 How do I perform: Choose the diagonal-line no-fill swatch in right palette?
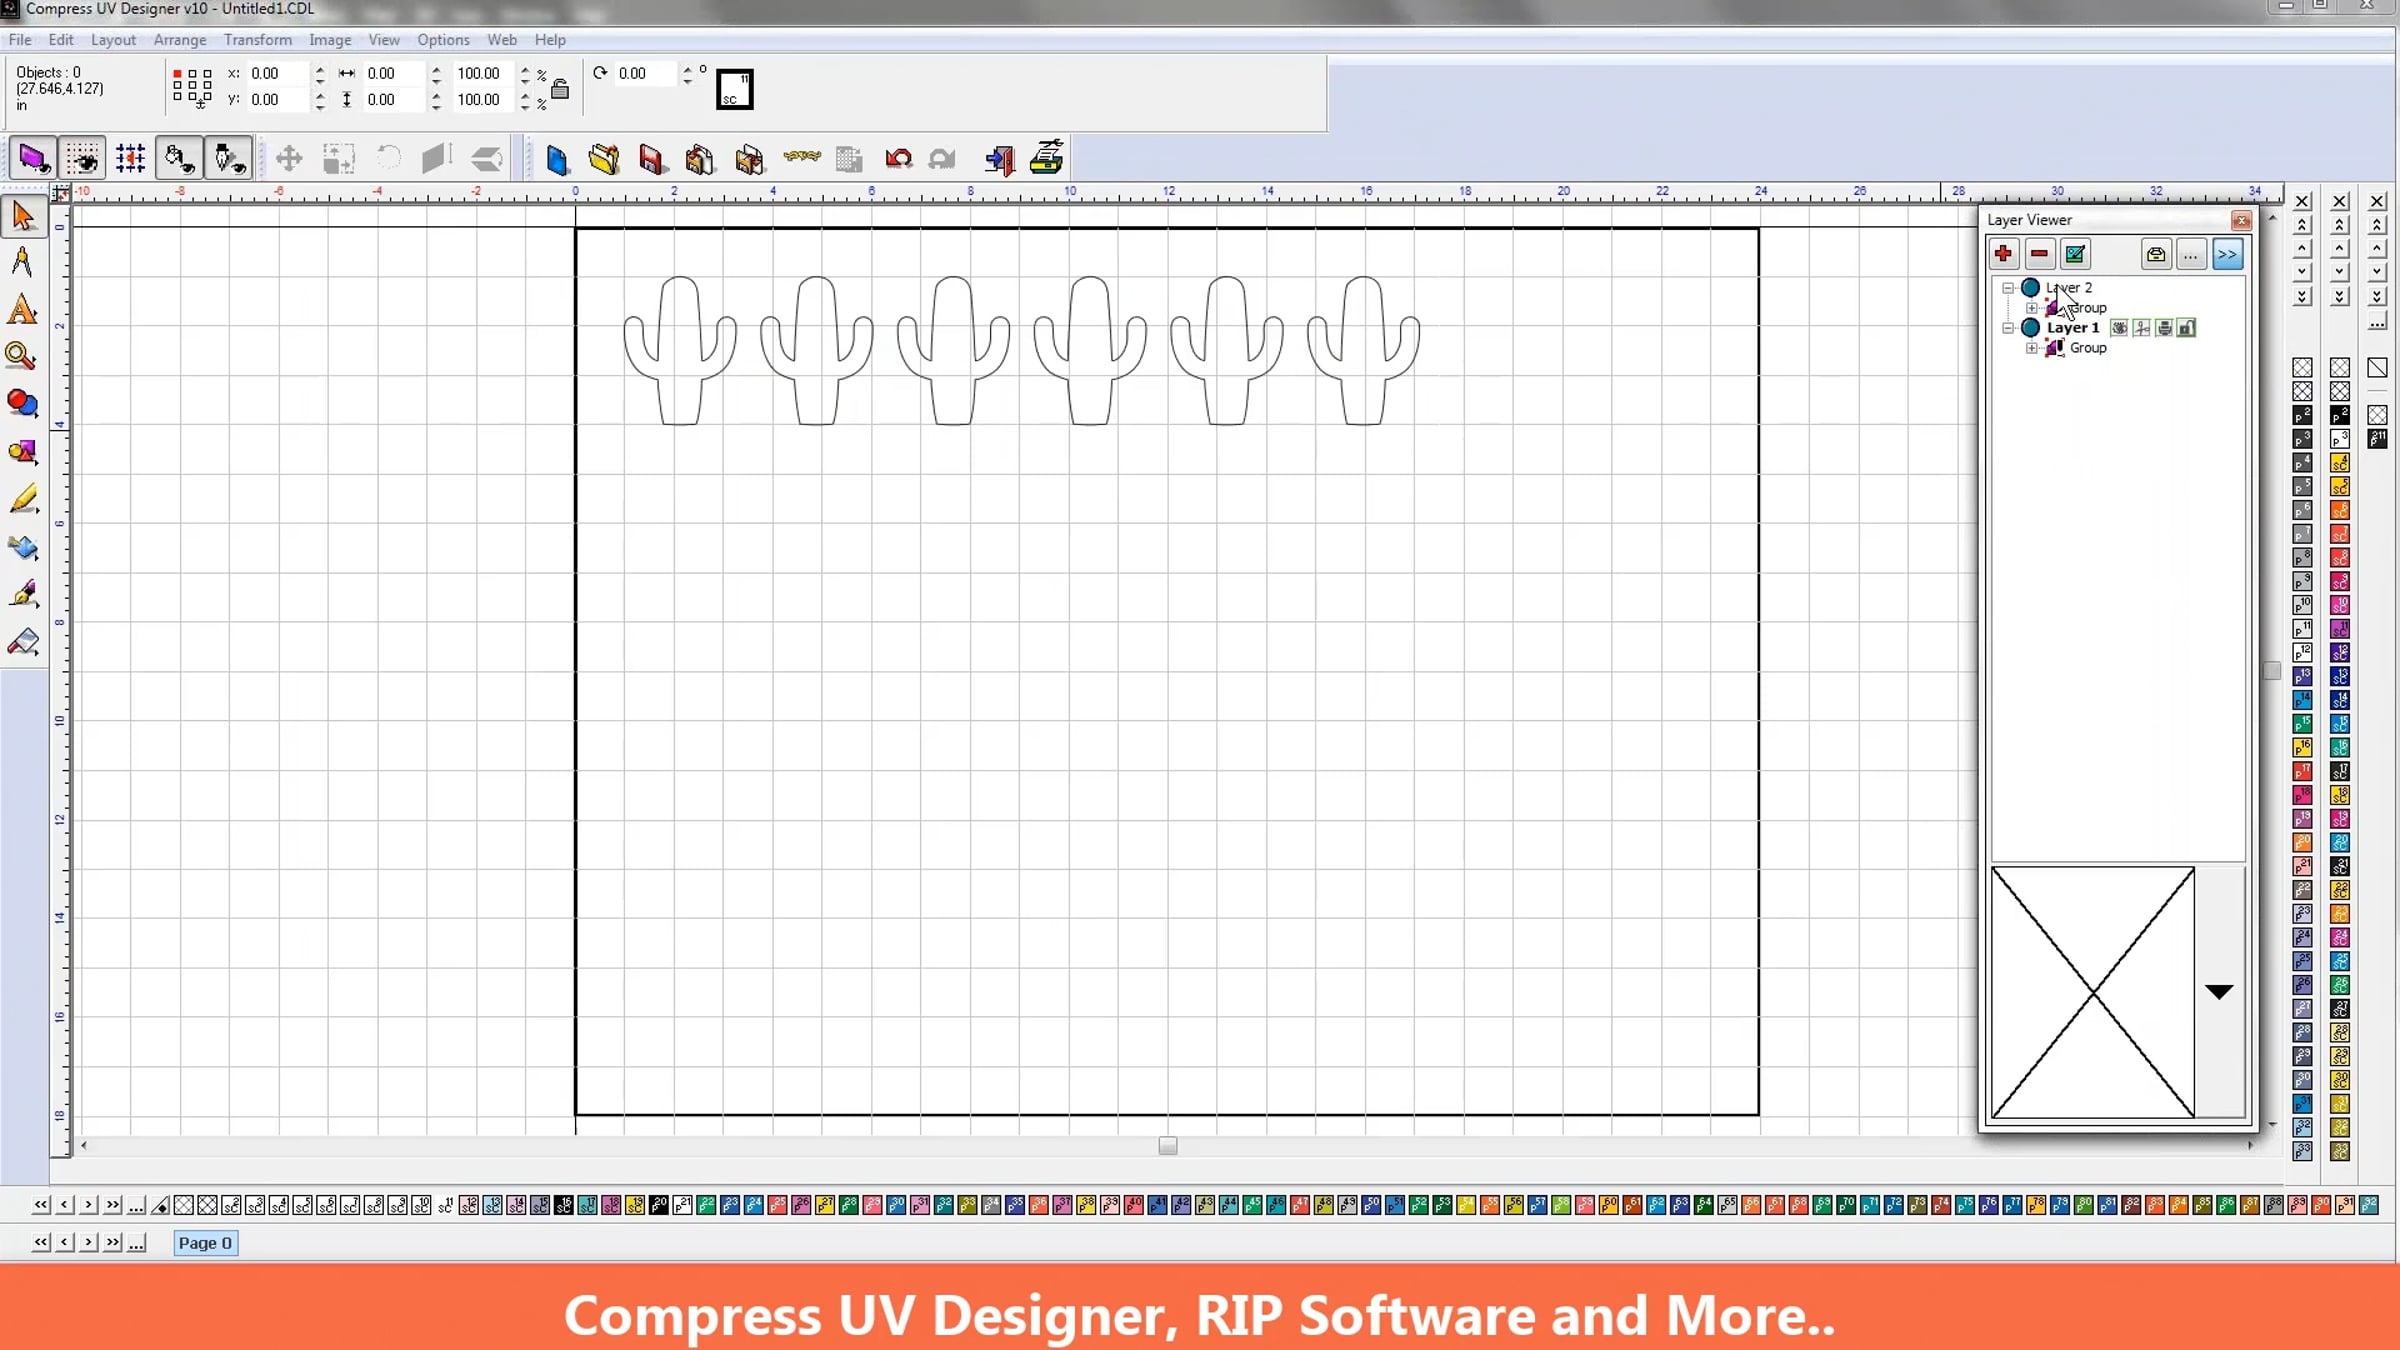2377,368
